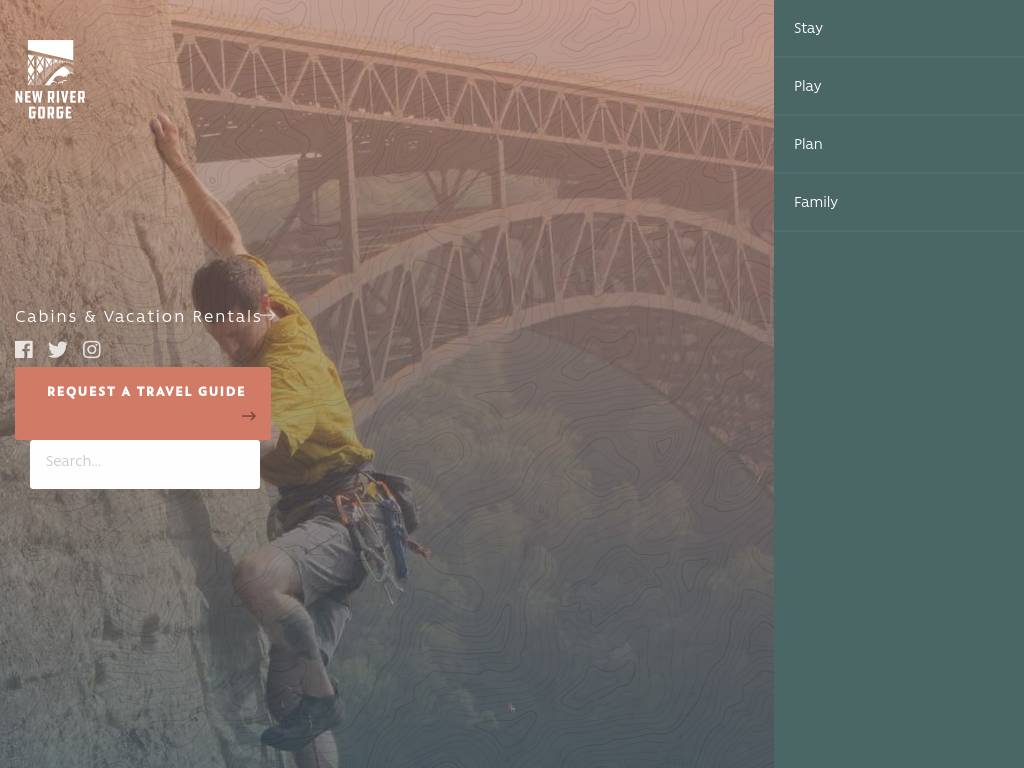Click arrow icon beside Cabins & Vacation Rentals
This screenshot has height=768, width=1024.
(x=270, y=316)
